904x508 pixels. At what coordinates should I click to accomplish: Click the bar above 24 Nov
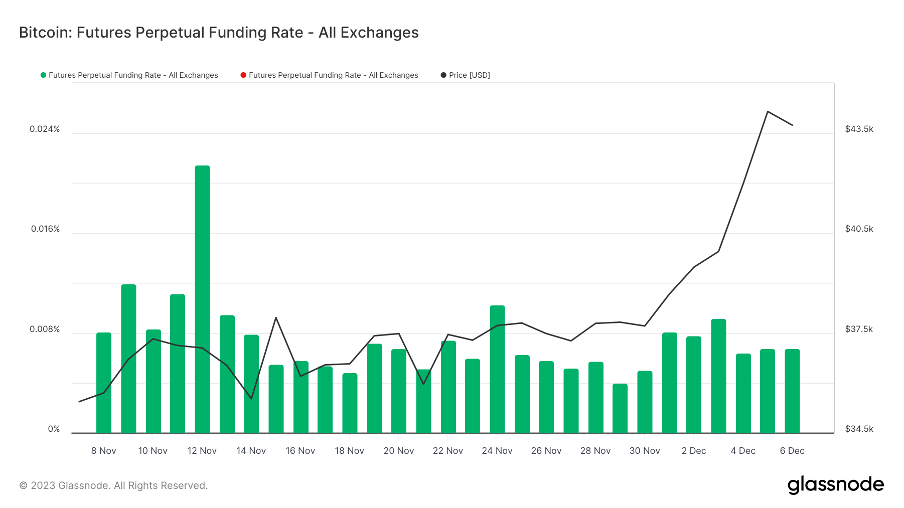click(497, 368)
